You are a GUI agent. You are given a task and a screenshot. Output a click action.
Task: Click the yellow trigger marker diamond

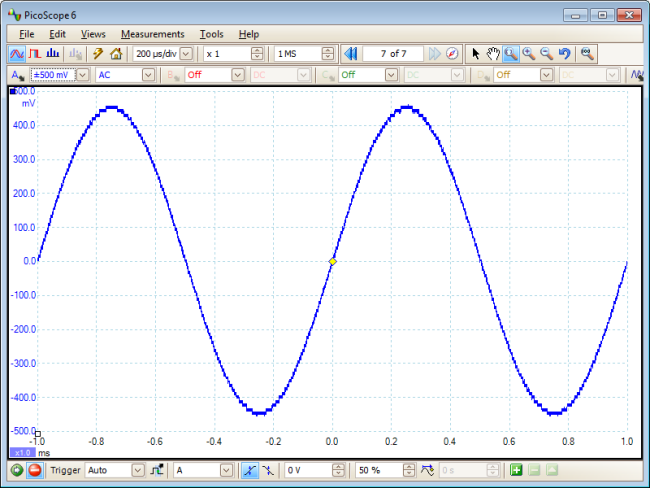point(333,261)
